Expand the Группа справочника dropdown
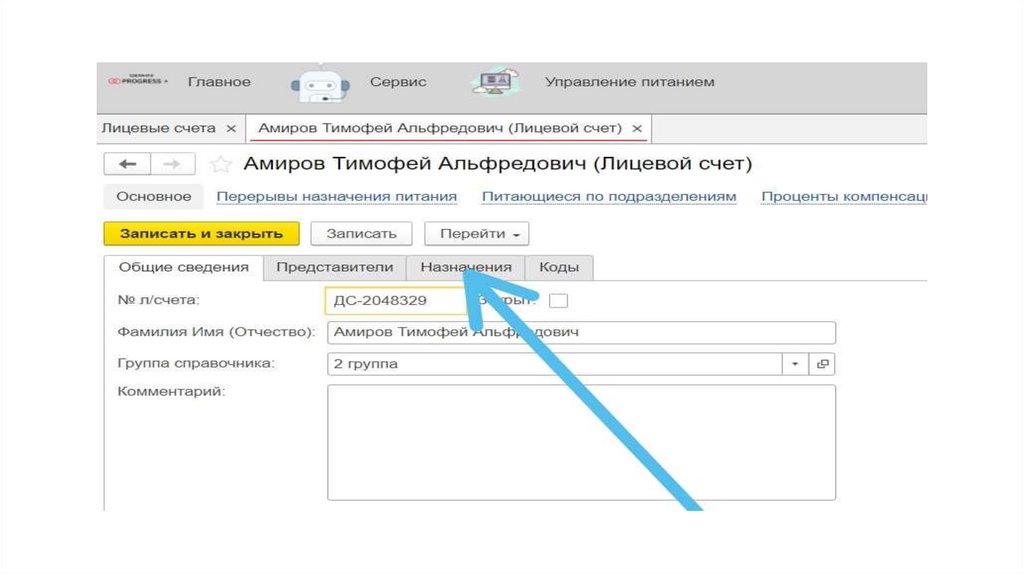Viewport: 1024px width, 574px height. (x=796, y=364)
